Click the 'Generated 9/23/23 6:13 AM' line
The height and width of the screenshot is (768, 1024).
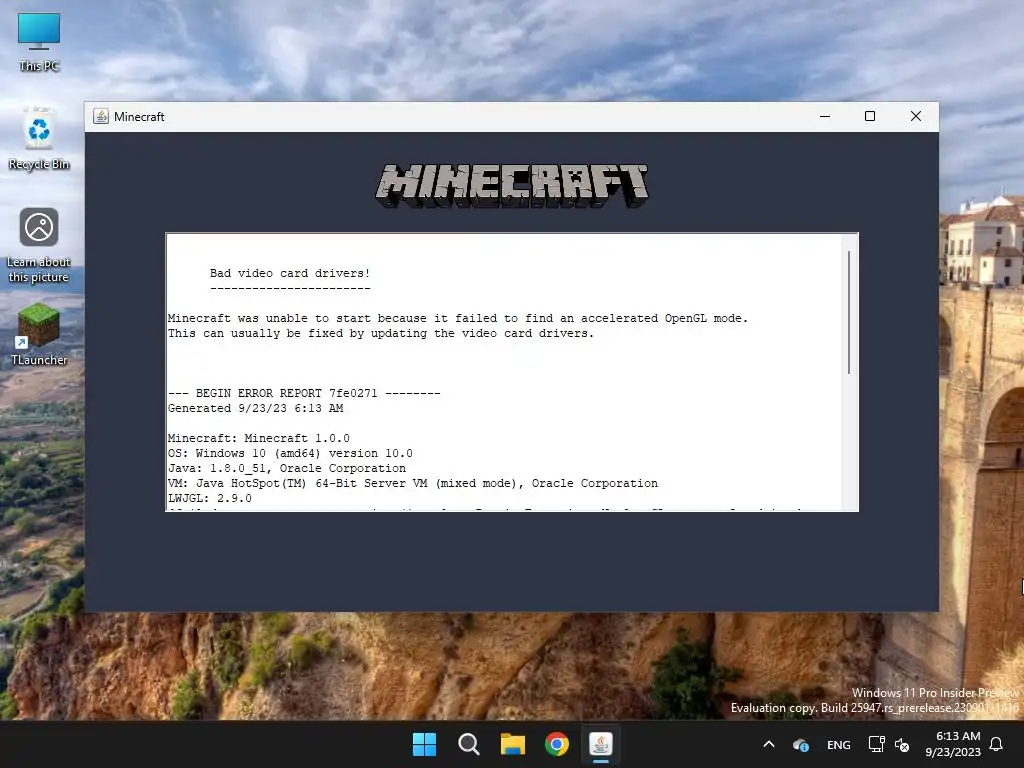(x=255, y=408)
